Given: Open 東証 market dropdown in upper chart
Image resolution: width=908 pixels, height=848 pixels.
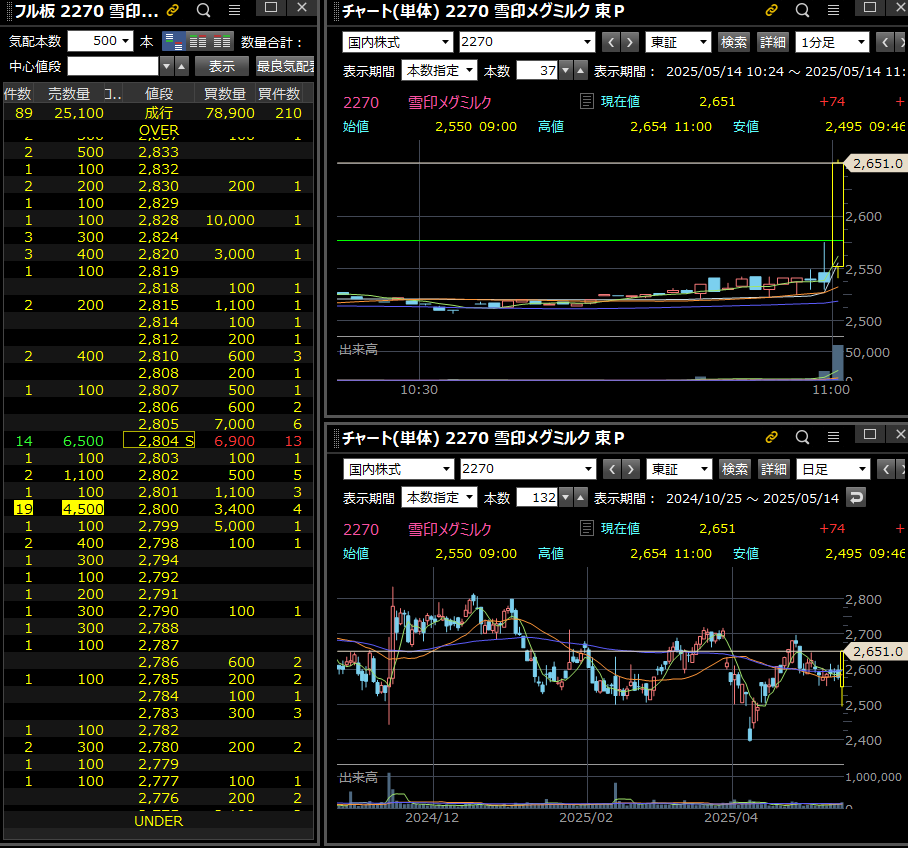Looking at the screenshot, I should tap(678, 42).
